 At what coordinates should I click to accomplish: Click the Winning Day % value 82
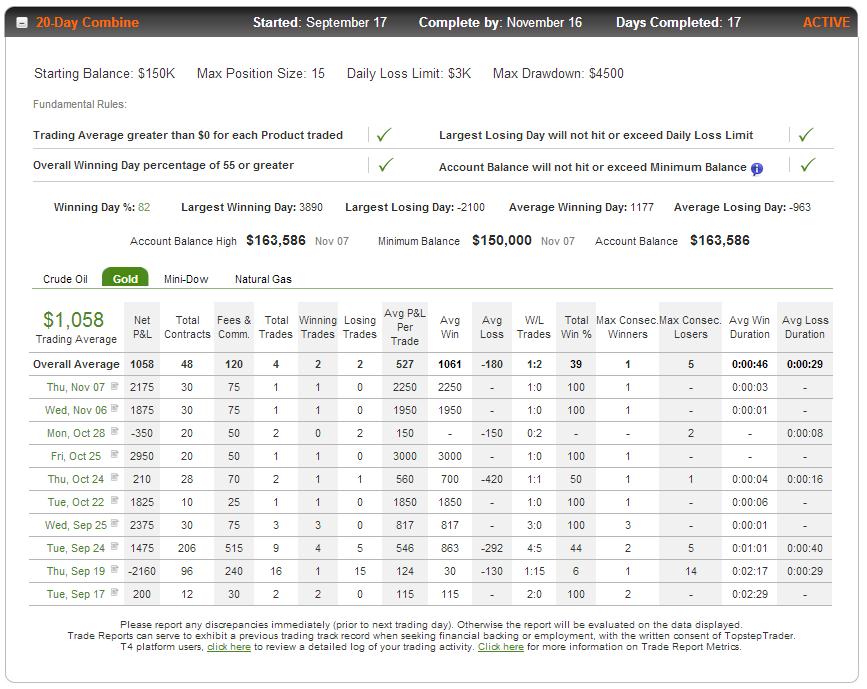(144, 207)
